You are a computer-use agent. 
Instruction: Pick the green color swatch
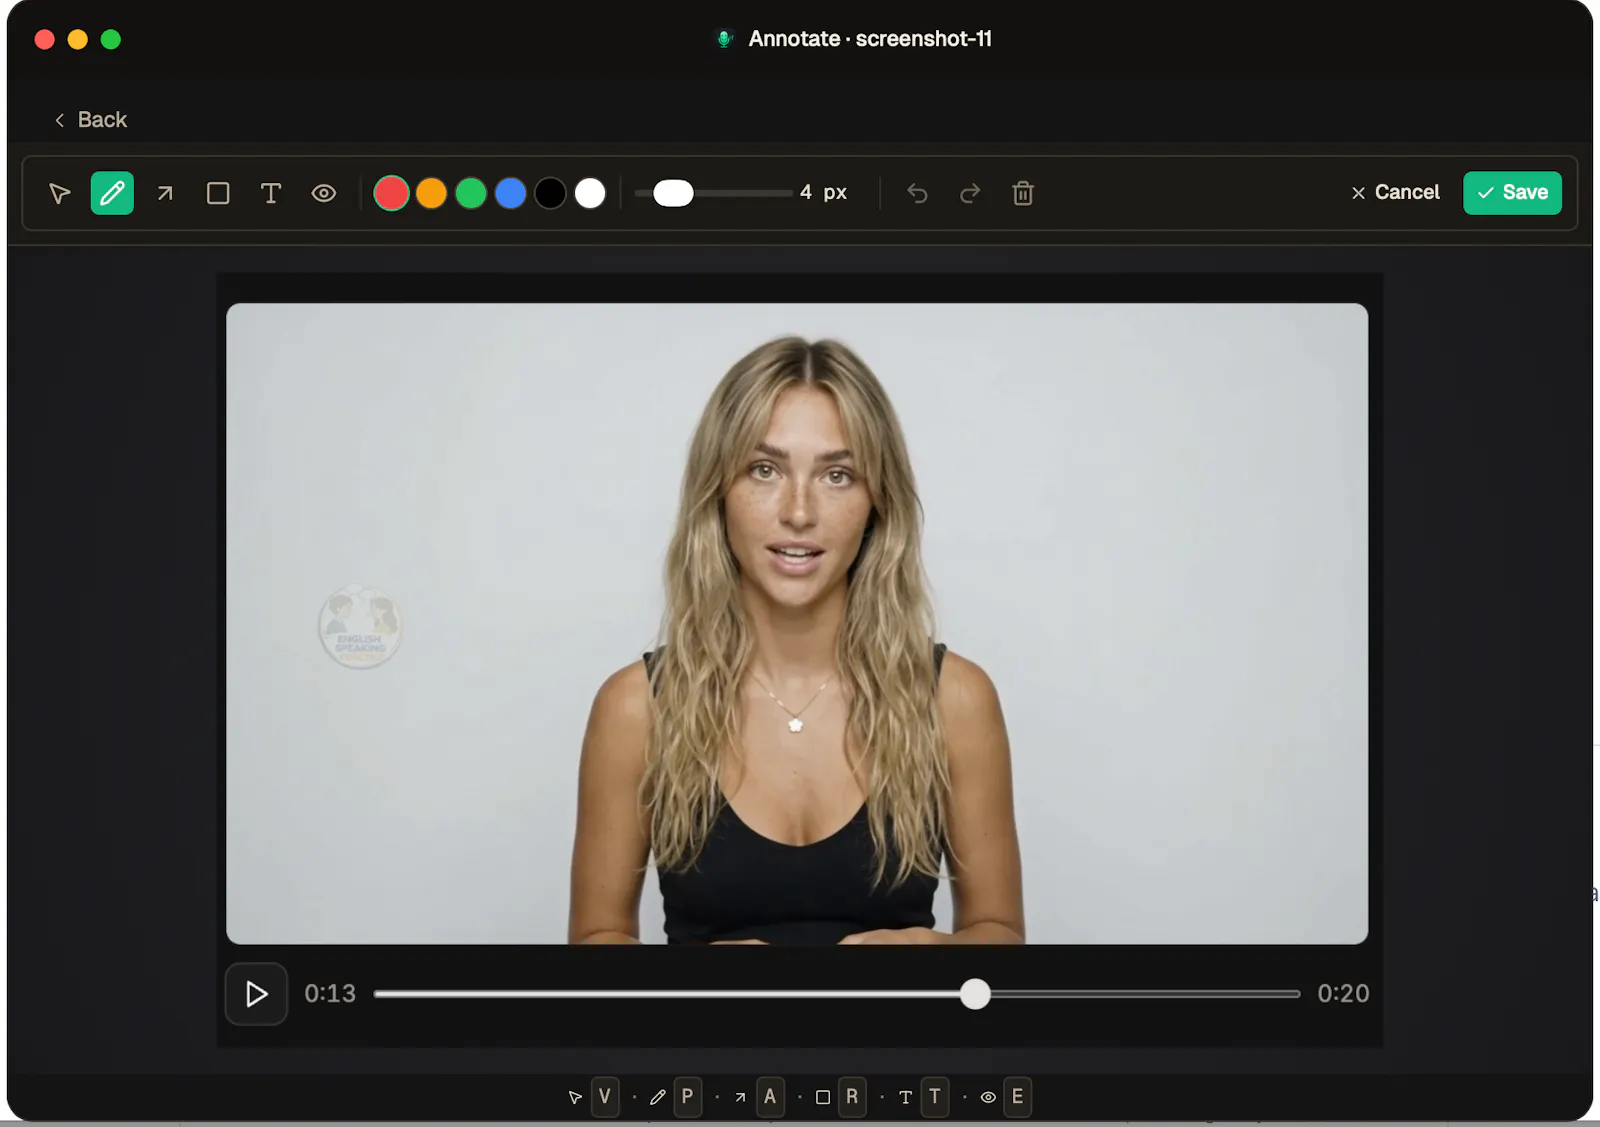[x=471, y=193]
